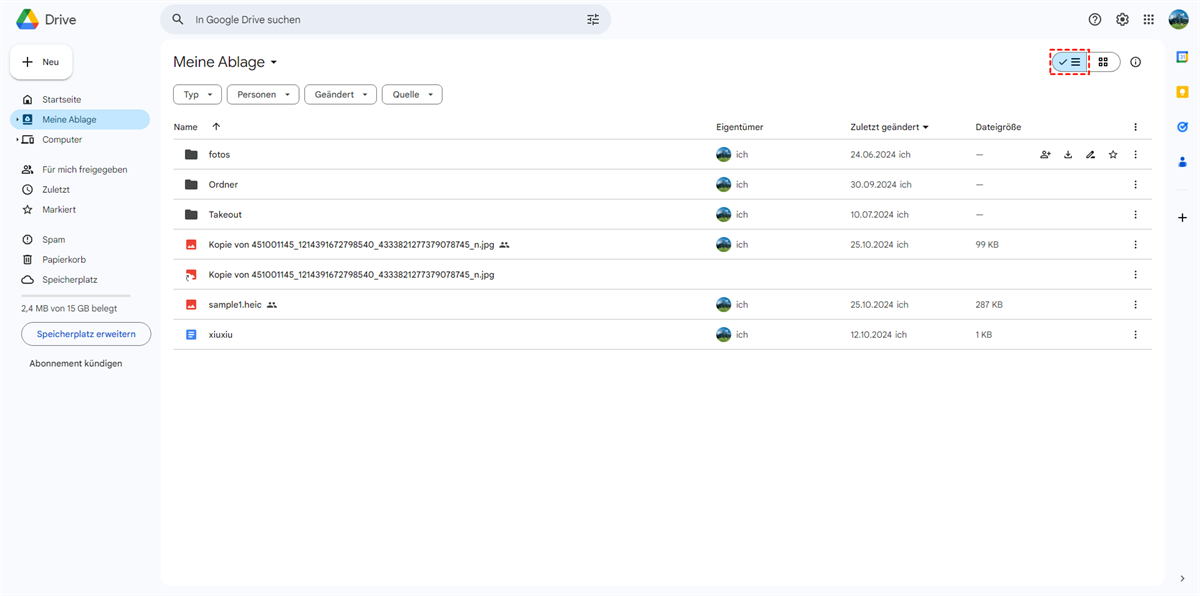Click the rename pencil icon for fotos
The width and height of the screenshot is (1200, 596).
(1090, 155)
